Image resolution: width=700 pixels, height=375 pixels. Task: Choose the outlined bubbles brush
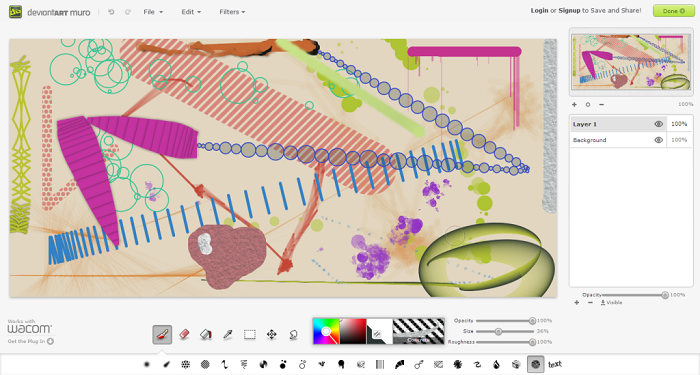pos(302,364)
